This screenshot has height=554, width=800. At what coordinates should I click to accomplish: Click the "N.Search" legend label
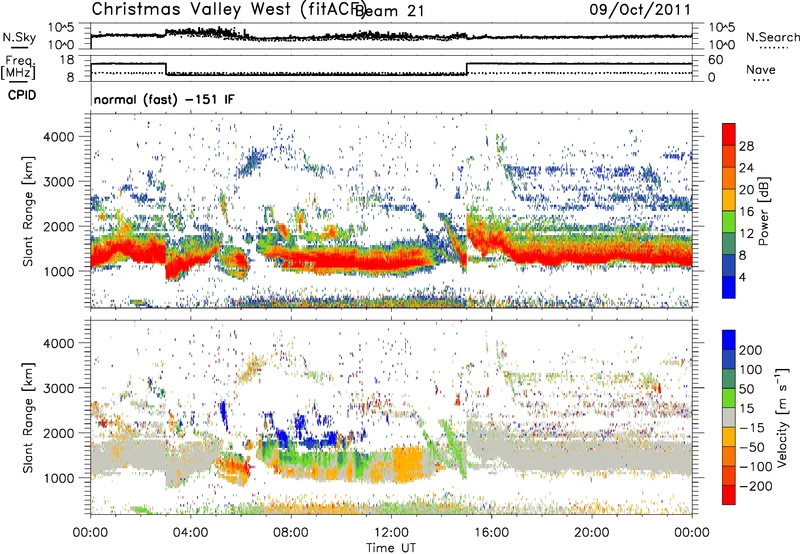772,37
